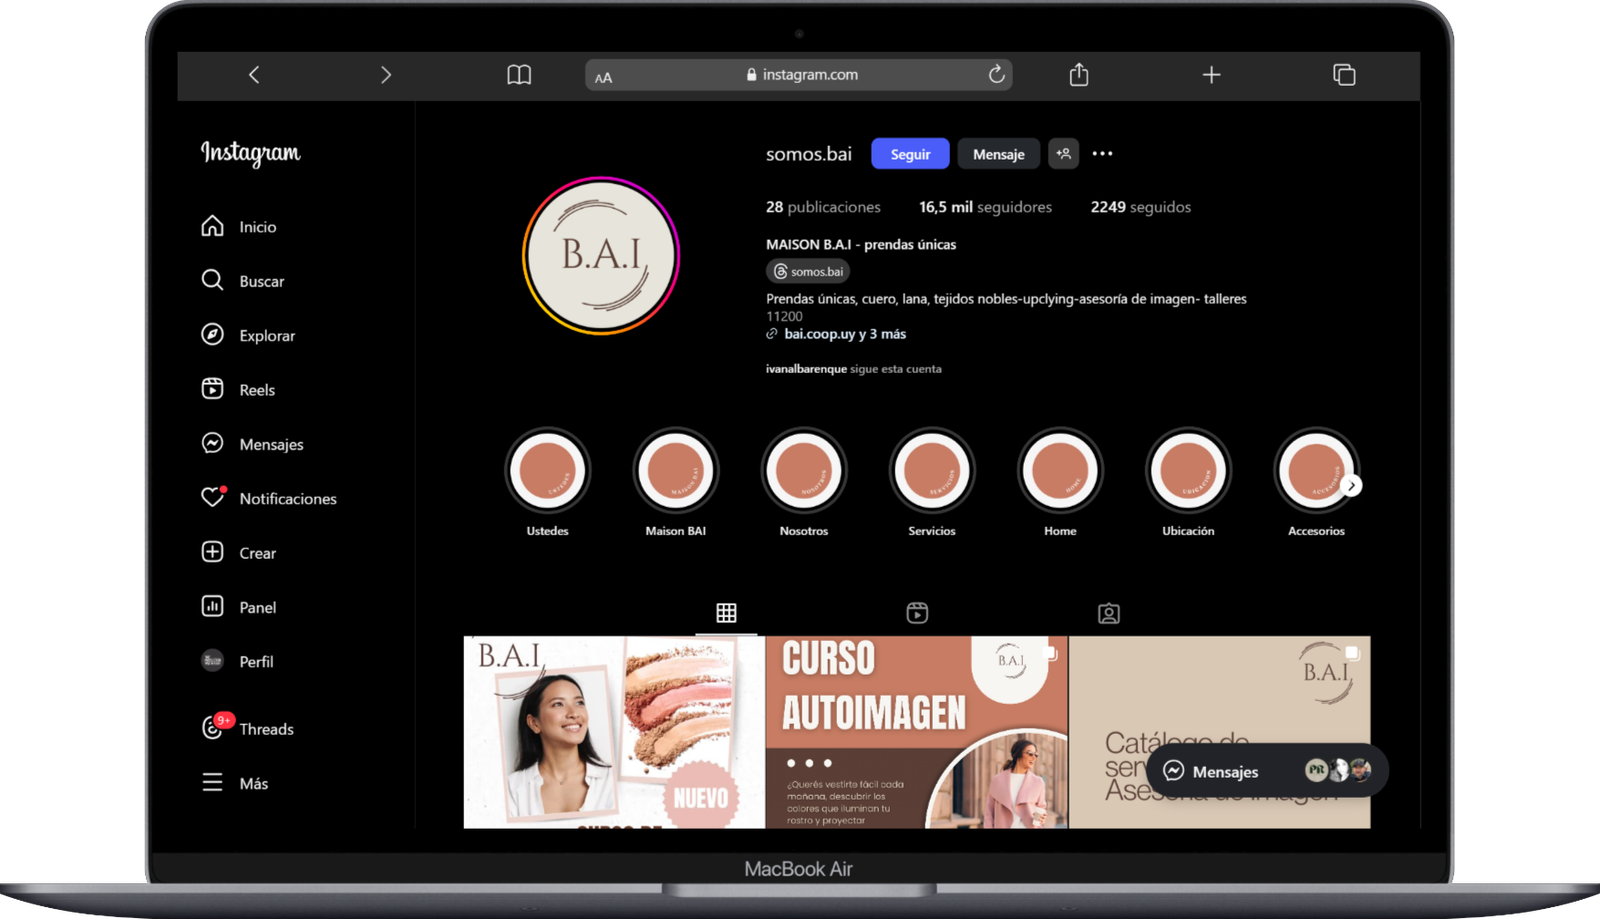Open Notificaciones heart icon
The image size is (1600, 919).
(x=212, y=498)
